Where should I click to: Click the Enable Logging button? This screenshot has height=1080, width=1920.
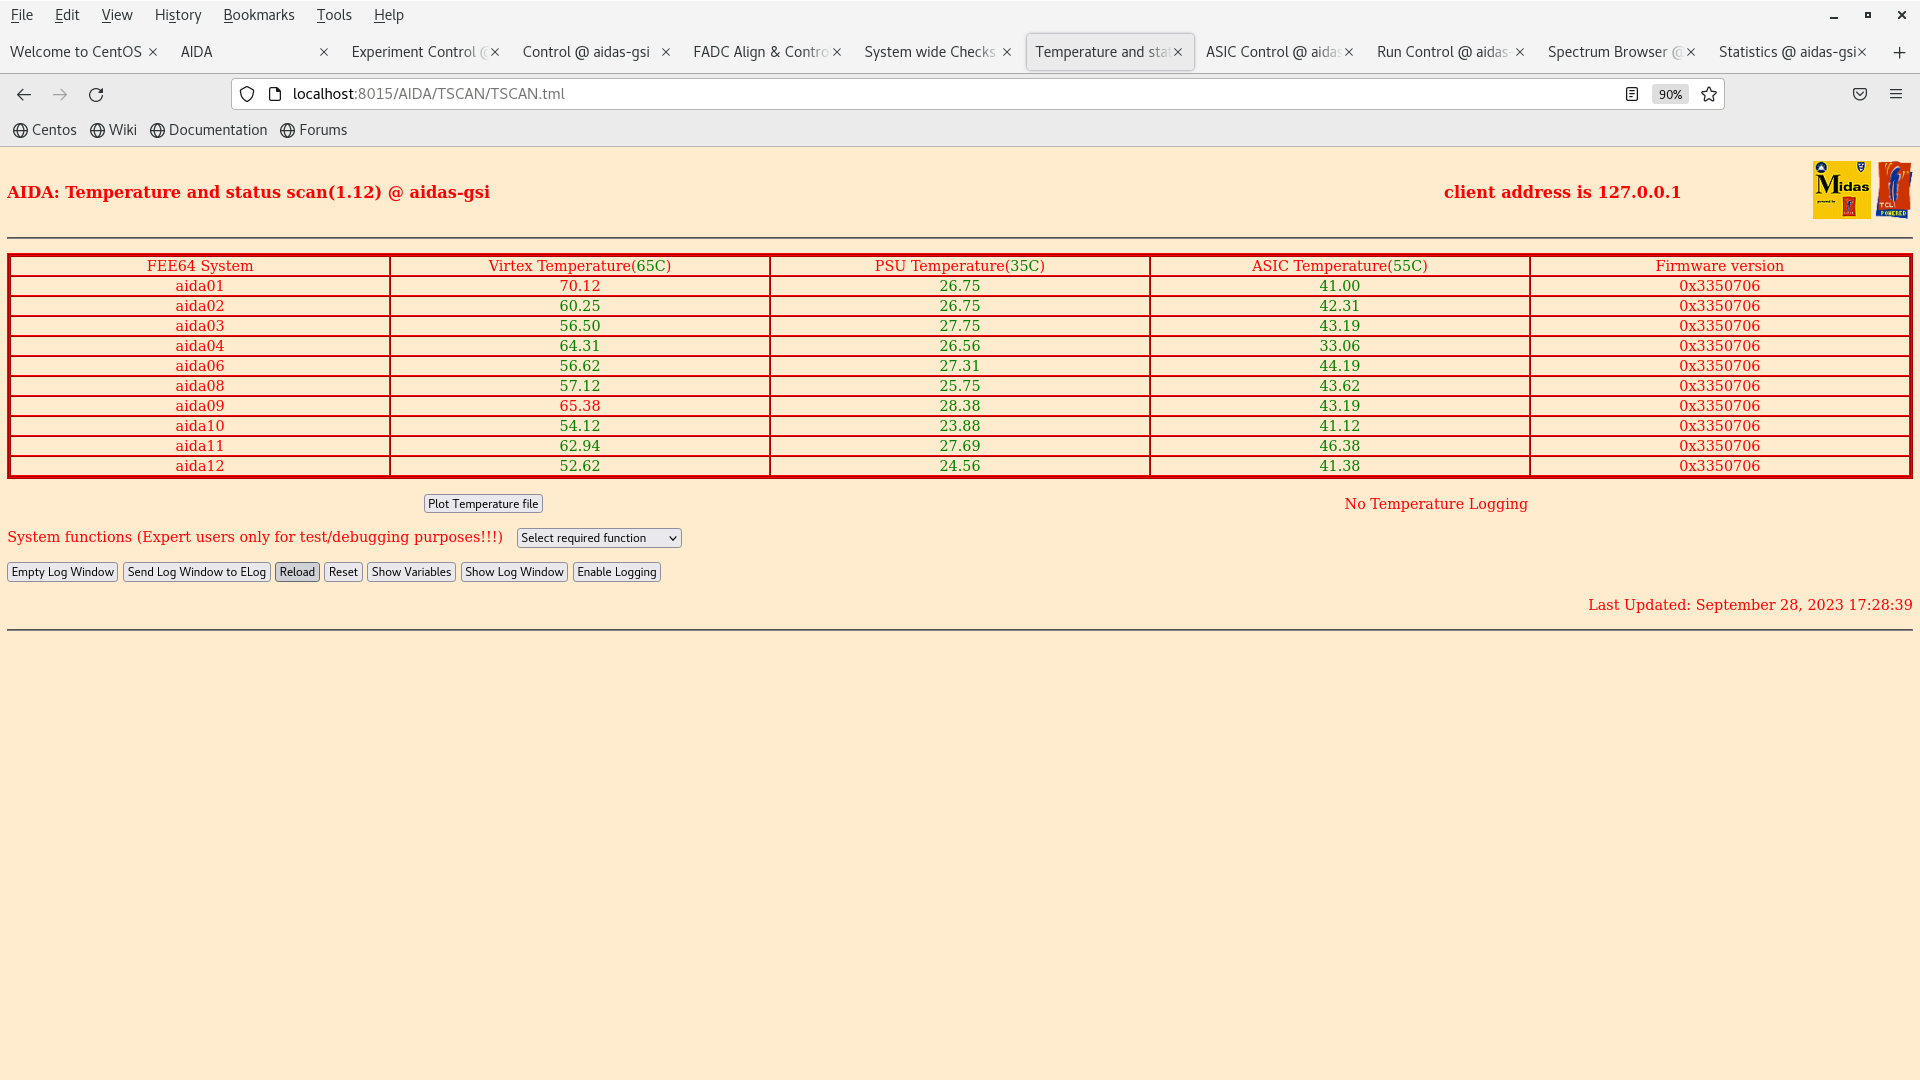(616, 572)
